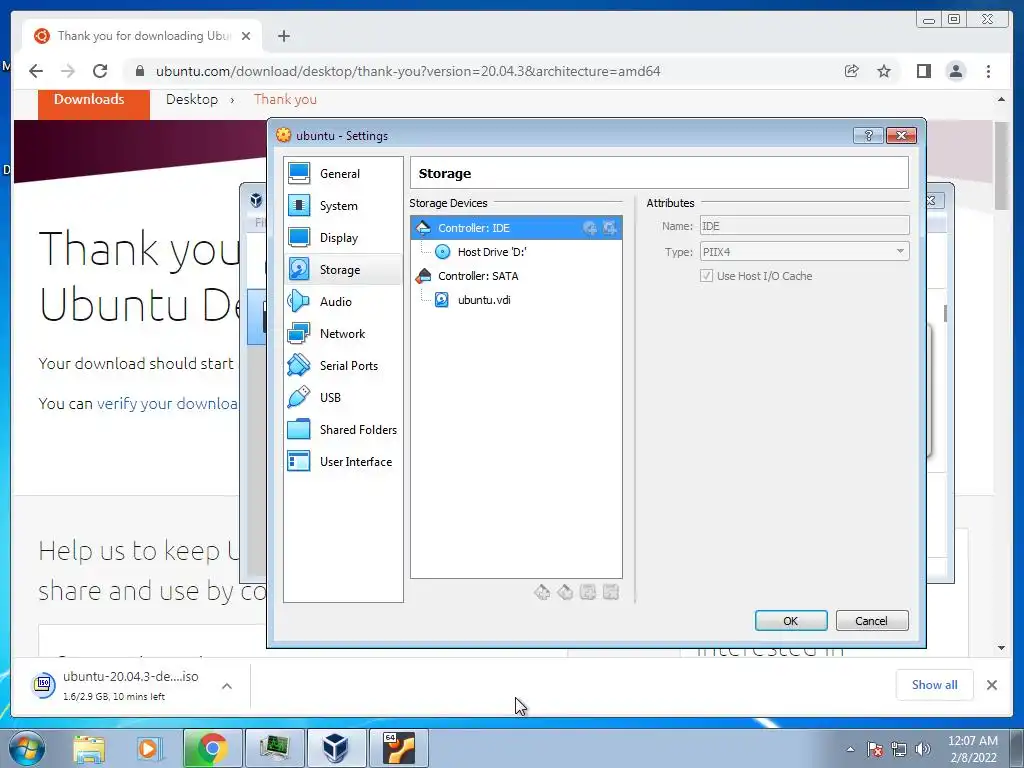
Task: Click the volume speaker icon in system tray
Action: coord(923,749)
